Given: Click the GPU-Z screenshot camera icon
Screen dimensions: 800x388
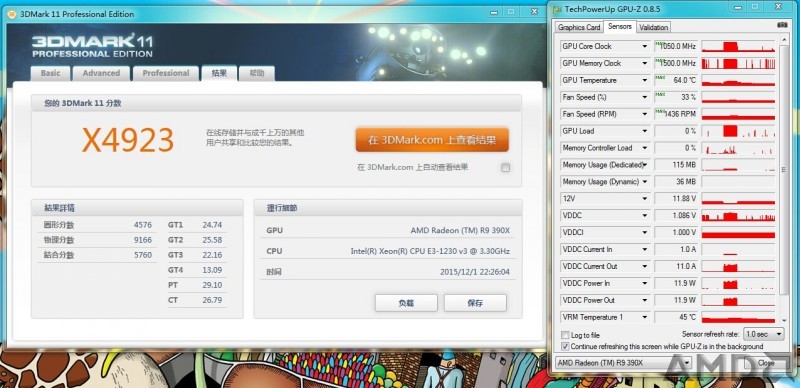Looking at the screenshot, I should [x=781, y=25].
